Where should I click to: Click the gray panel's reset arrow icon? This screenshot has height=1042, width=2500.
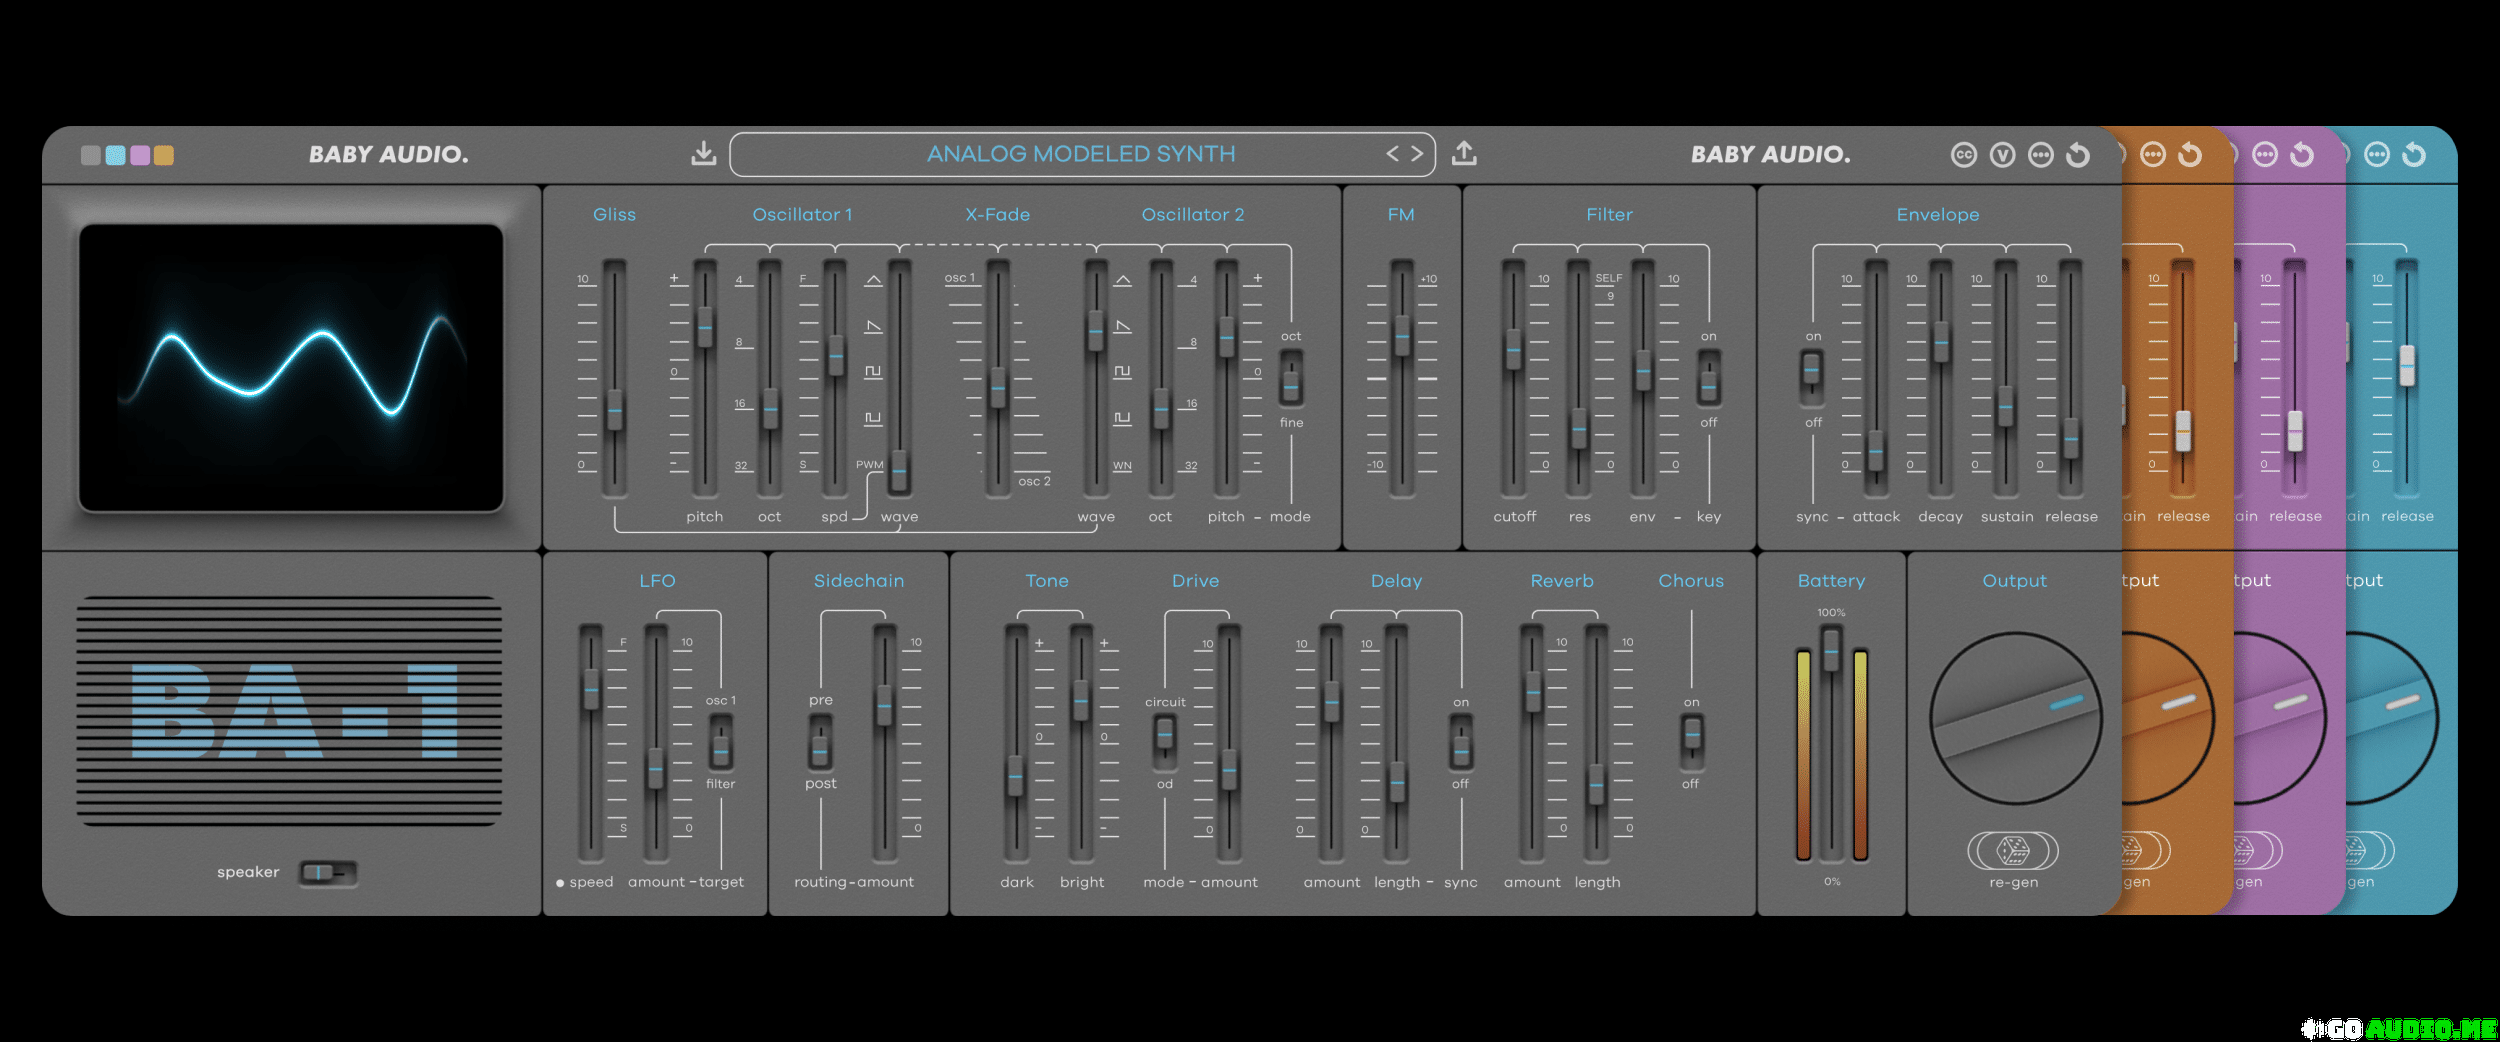click(2078, 155)
